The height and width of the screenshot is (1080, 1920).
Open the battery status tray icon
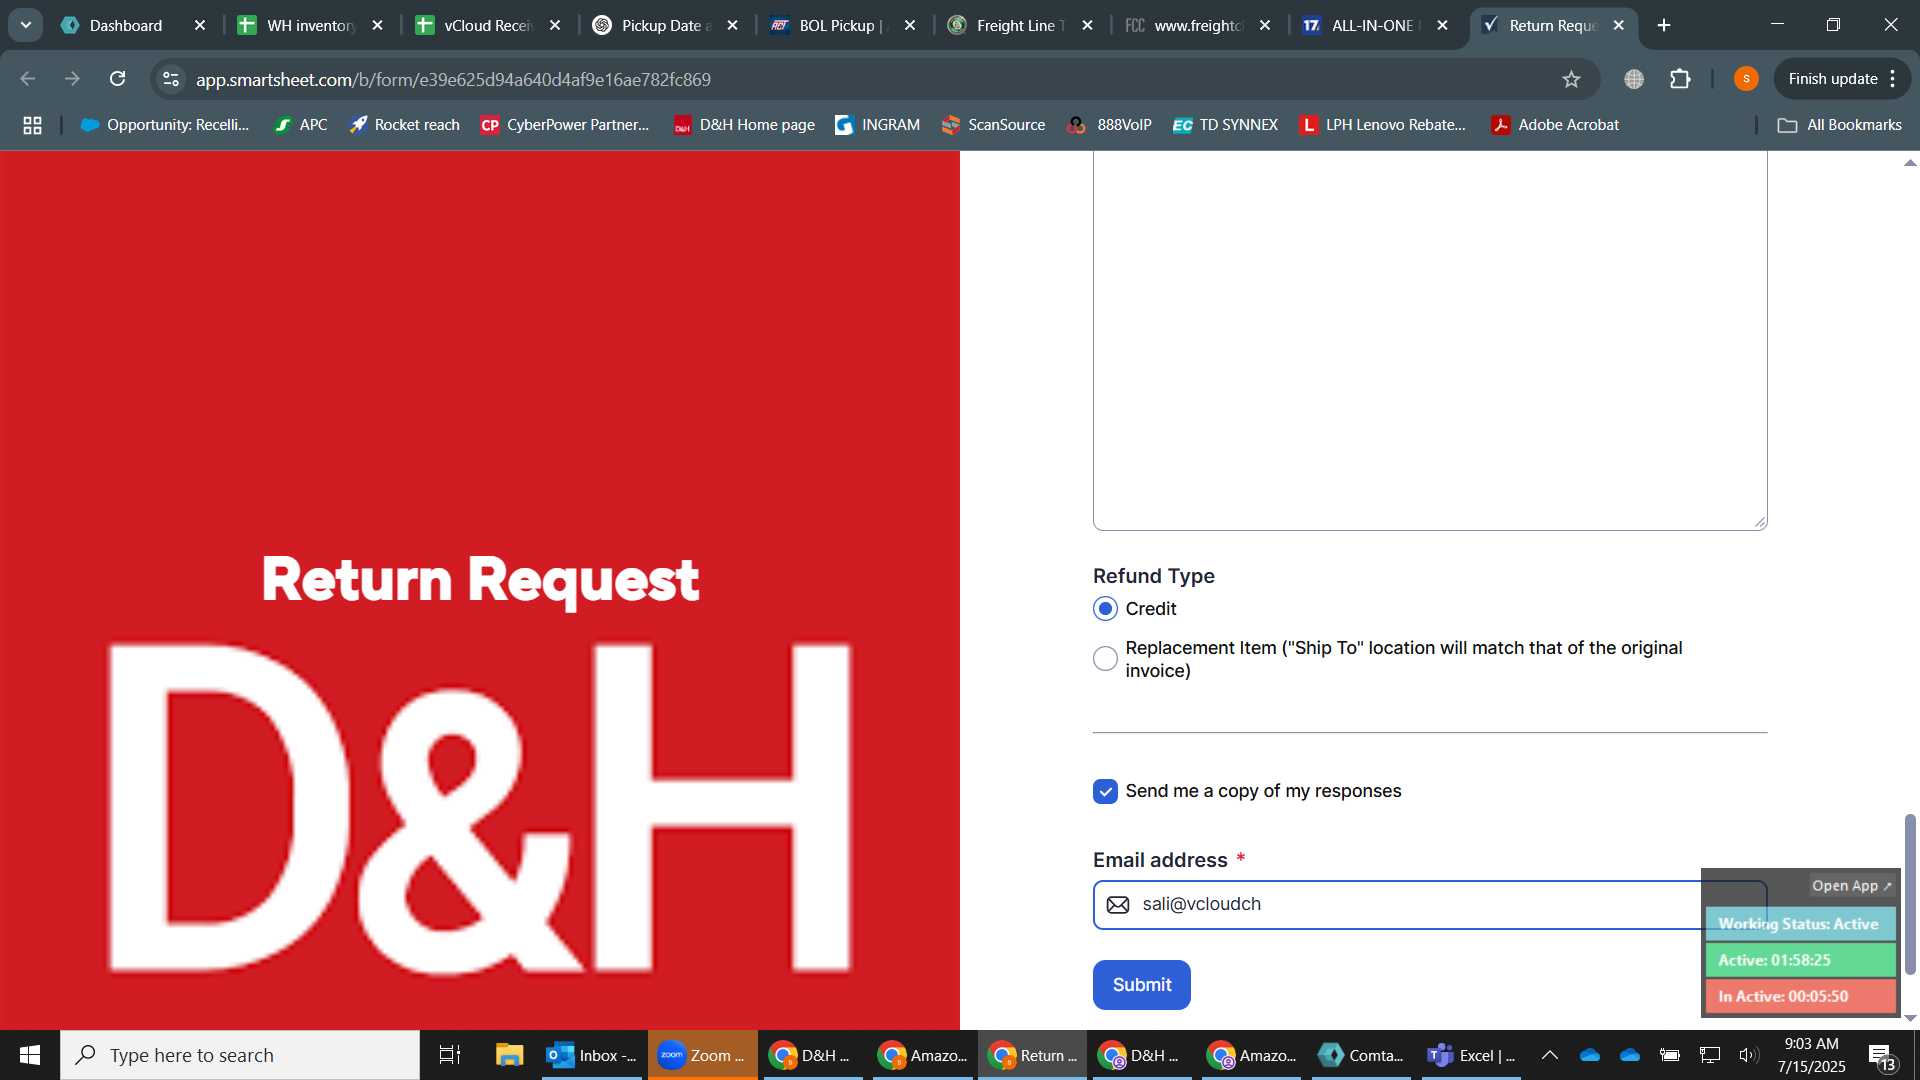pyautogui.click(x=1670, y=1055)
